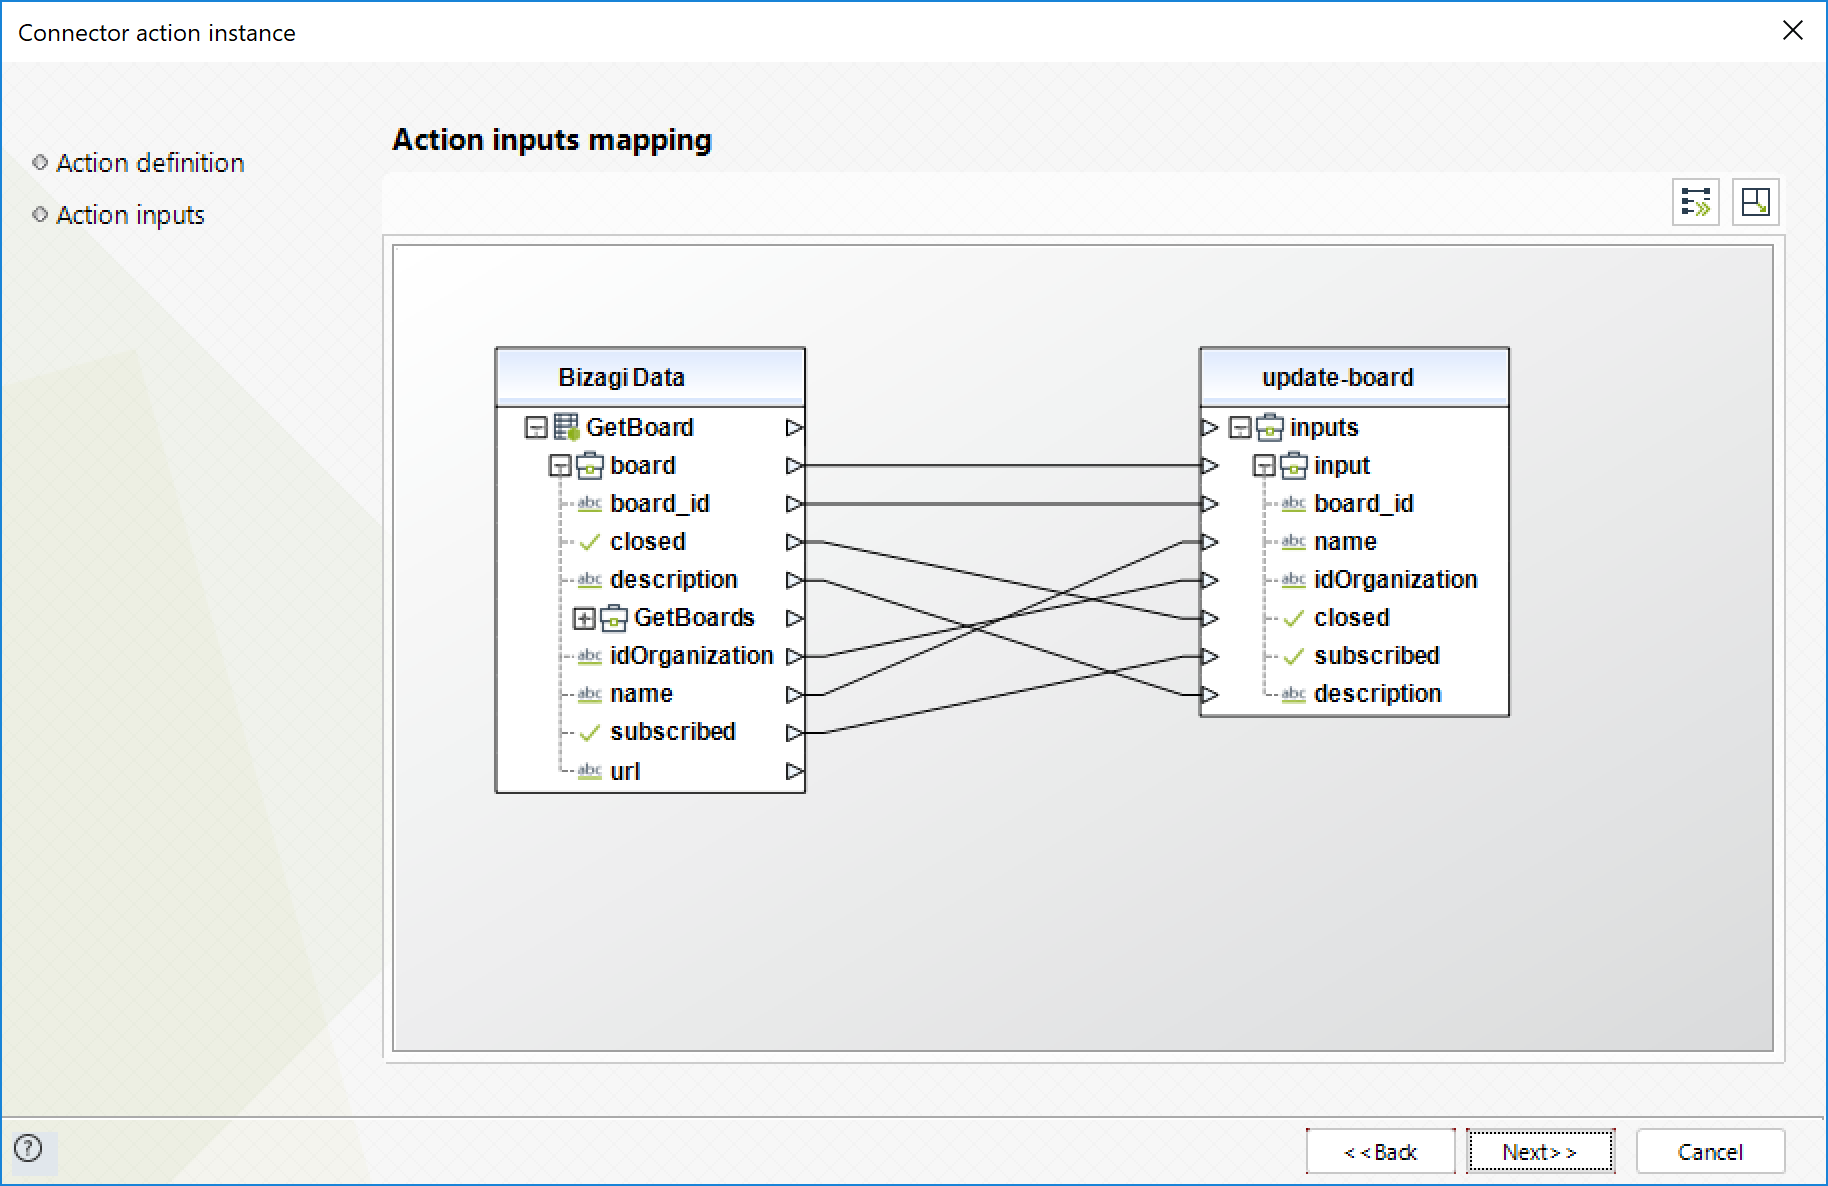1828x1186 pixels.
Task: Select subscribed in update-board panel
Action: [1377, 656]
